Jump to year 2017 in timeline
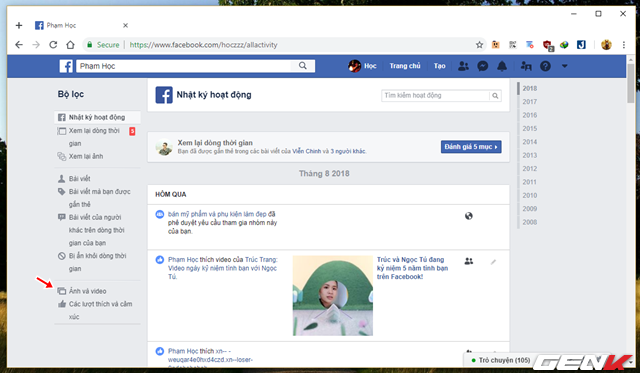The image size is (640, 373). tap(529, 102)
